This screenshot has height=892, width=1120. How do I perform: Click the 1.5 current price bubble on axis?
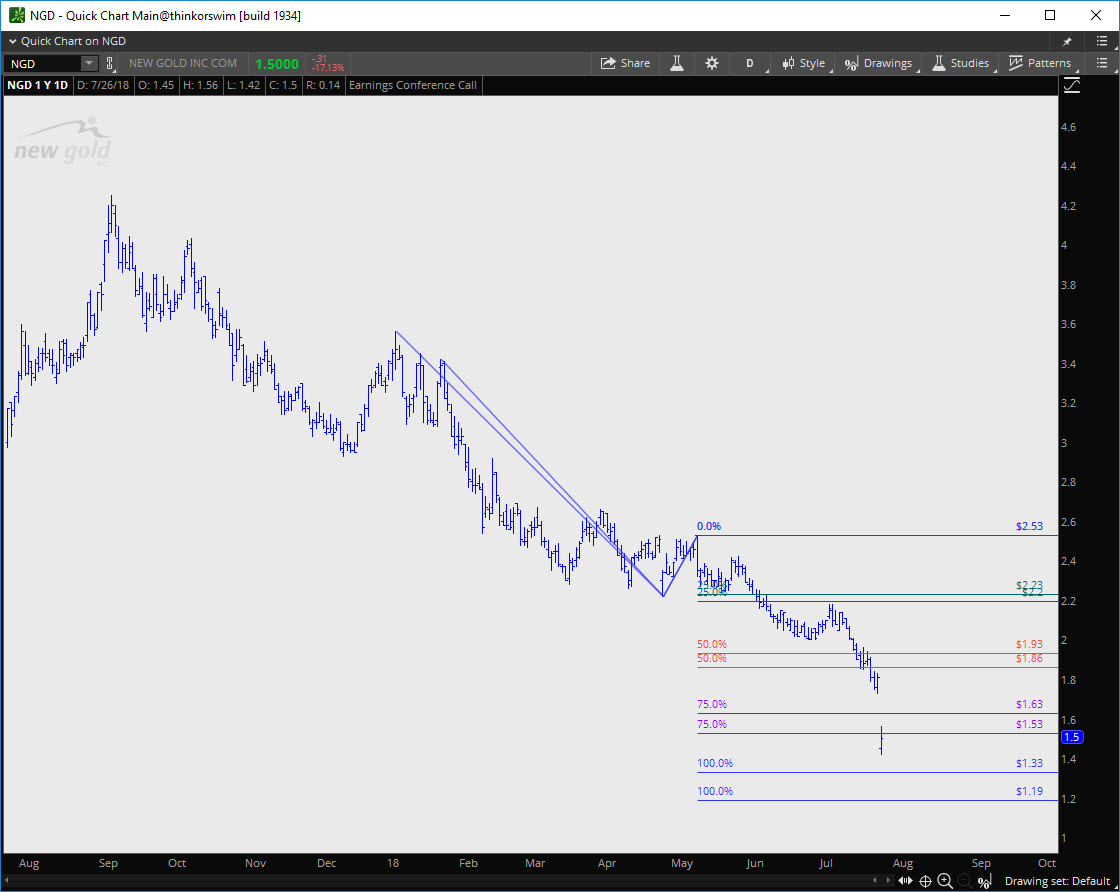tap(1072, 737)
